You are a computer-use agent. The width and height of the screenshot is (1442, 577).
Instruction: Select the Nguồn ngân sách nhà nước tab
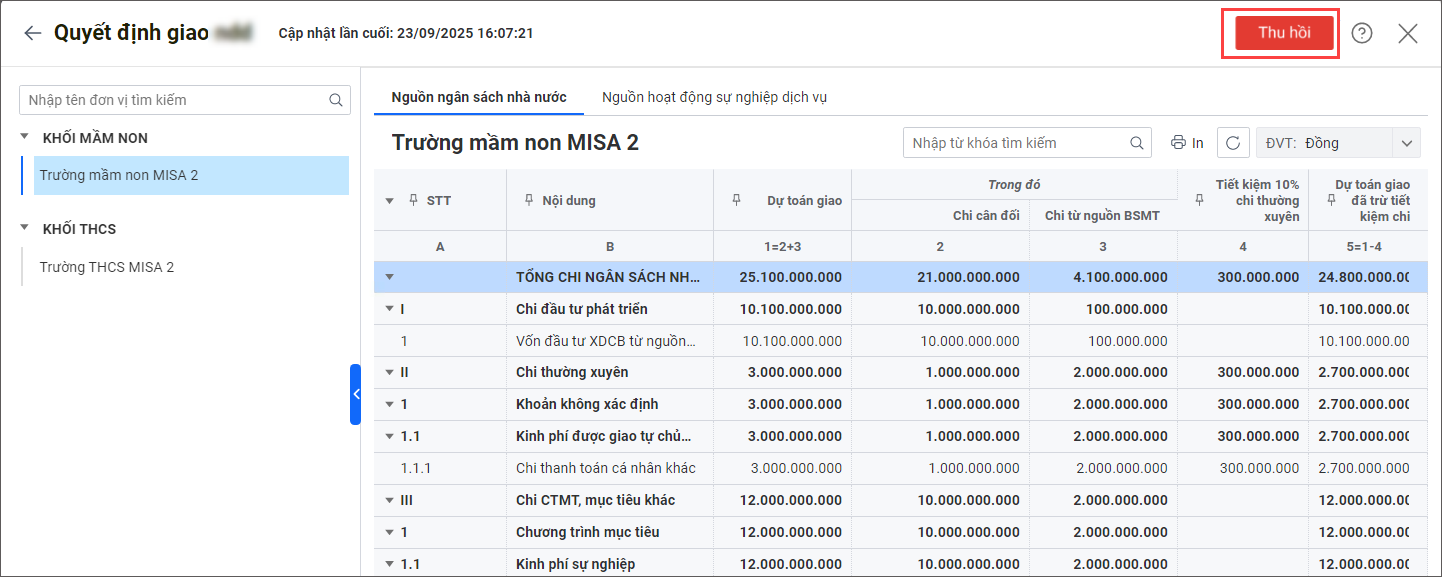tap(479, 97)
